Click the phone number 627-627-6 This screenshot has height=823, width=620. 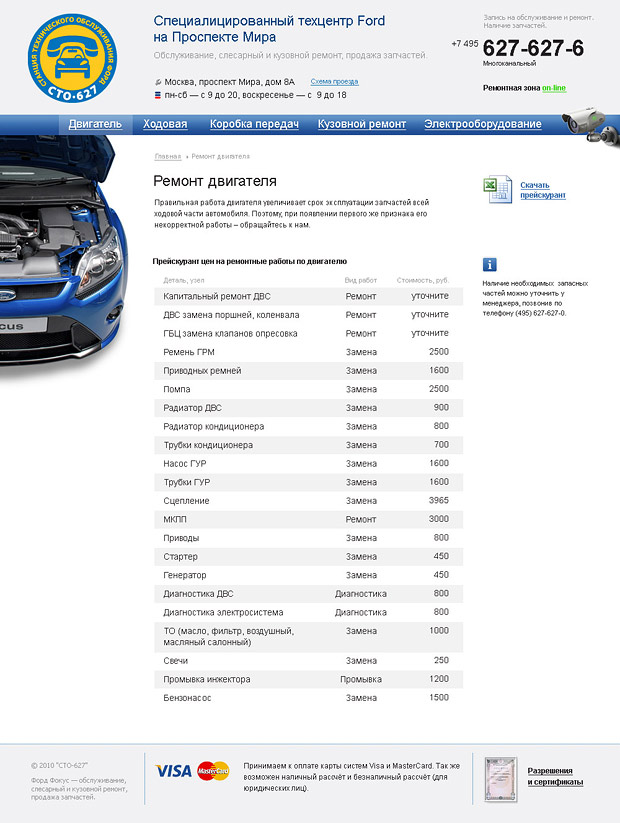(533, 48)
